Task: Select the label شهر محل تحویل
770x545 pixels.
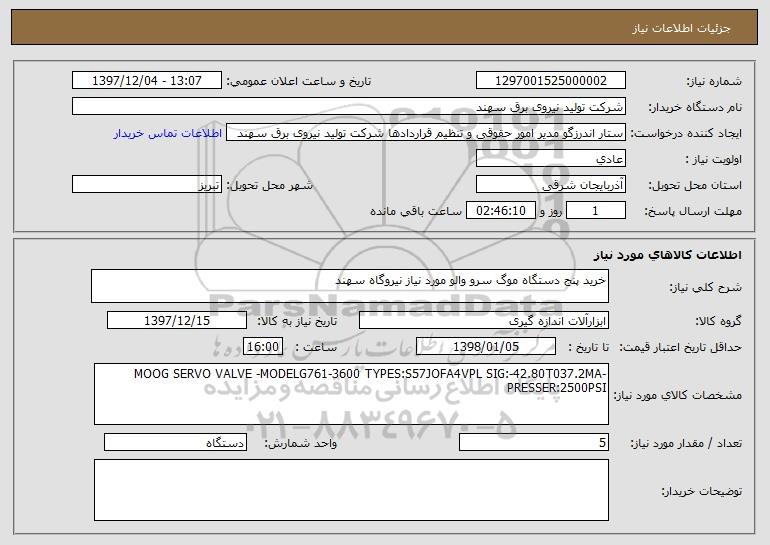Action: tap(269, 185)
